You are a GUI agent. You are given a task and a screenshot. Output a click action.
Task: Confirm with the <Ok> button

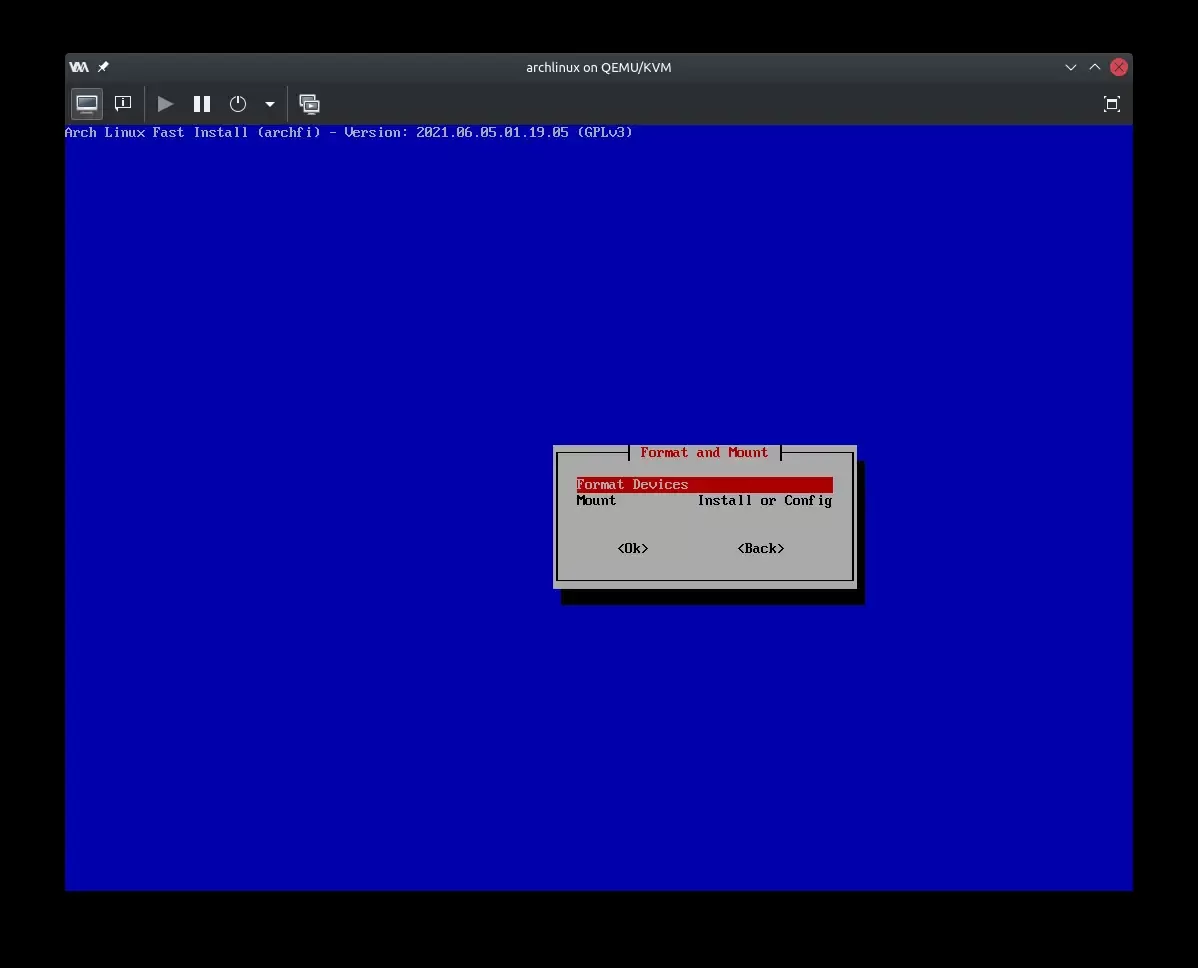click(x=633, y=548)
